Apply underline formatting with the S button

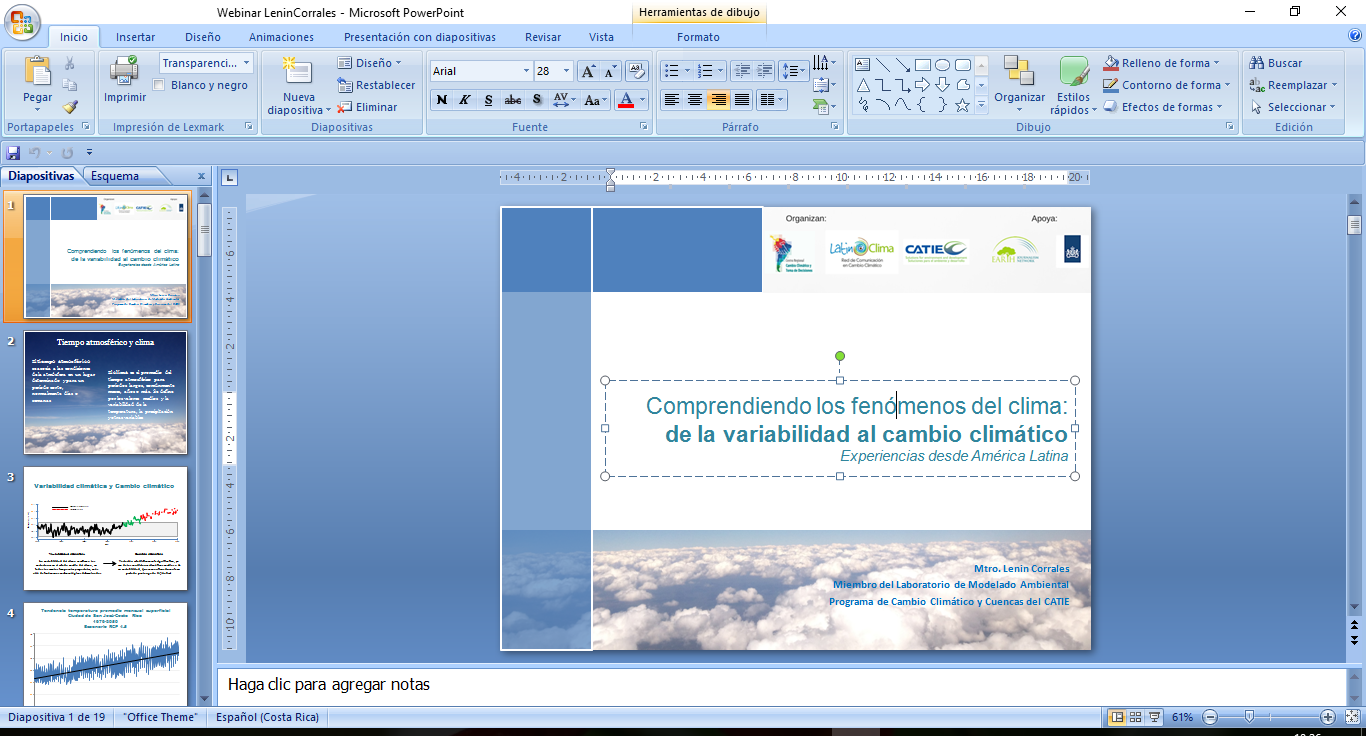click(x=488, y=100)
